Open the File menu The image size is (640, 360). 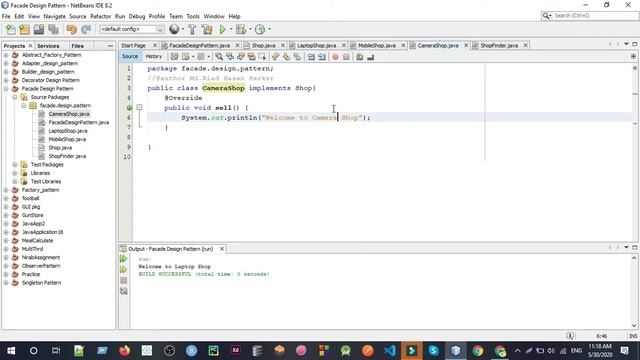(6, 16)
